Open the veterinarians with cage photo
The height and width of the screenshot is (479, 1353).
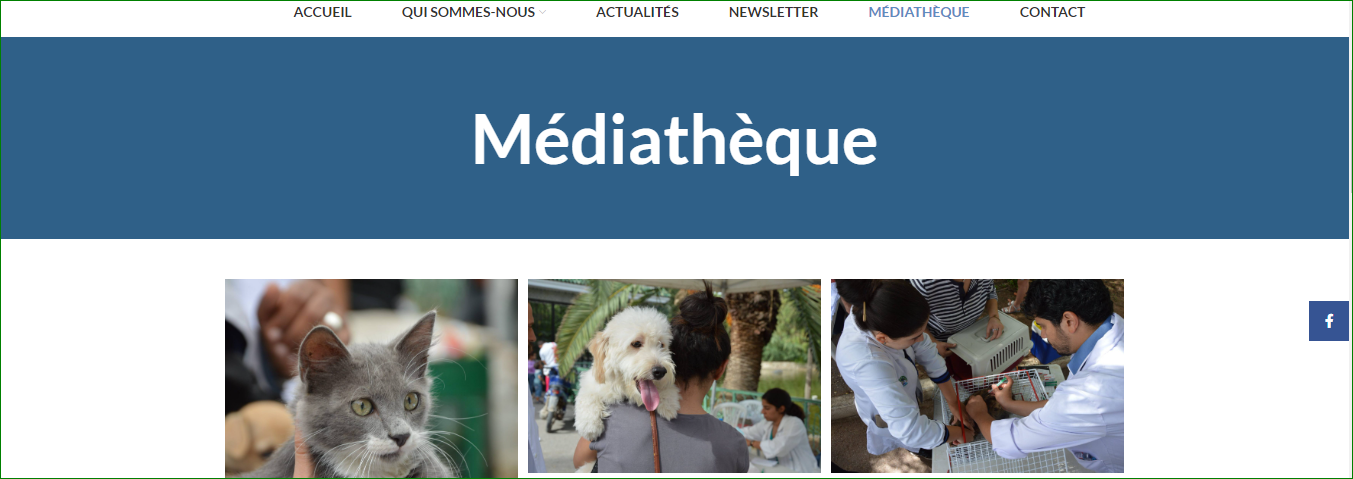point(977,376)
